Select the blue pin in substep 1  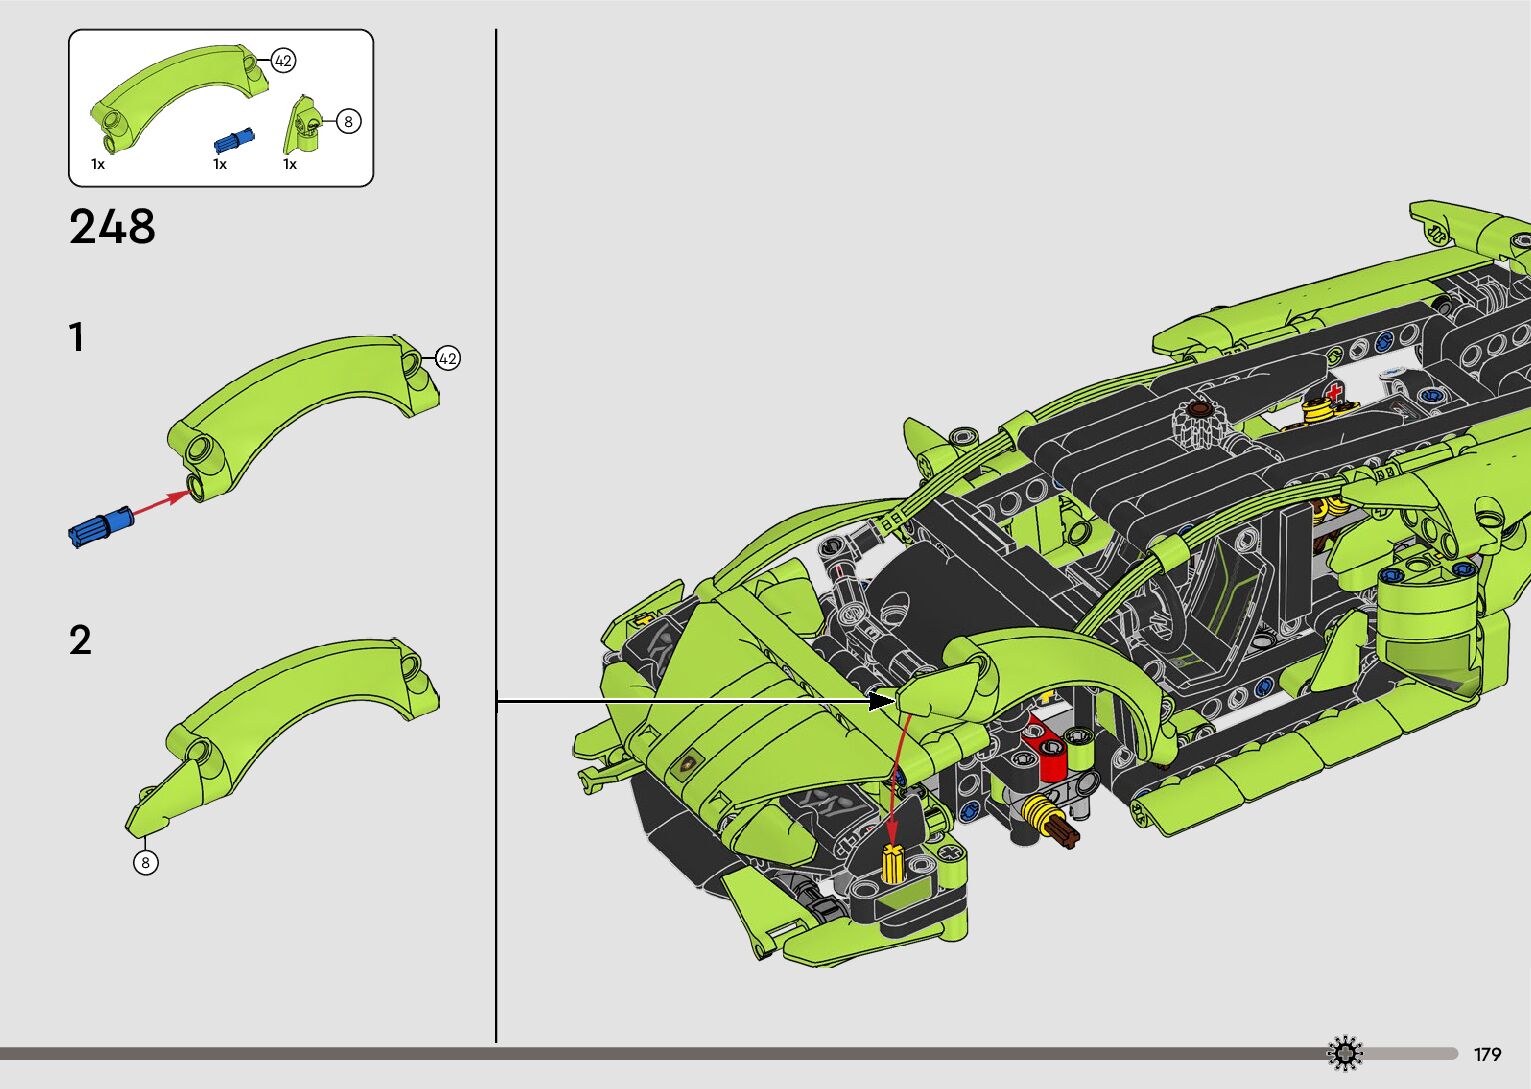click(100, 526)
